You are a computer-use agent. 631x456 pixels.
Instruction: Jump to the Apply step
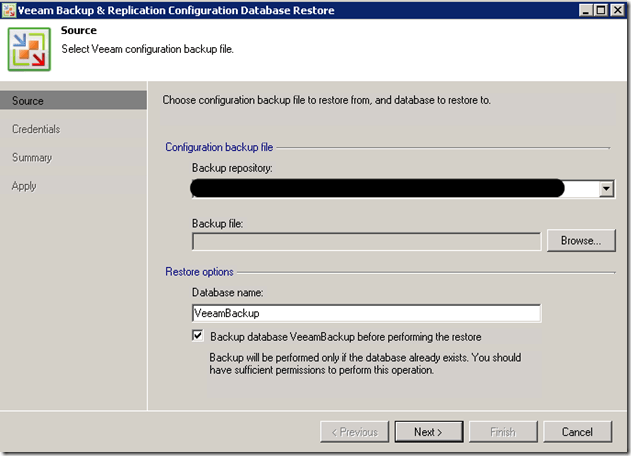pos(25,186)
